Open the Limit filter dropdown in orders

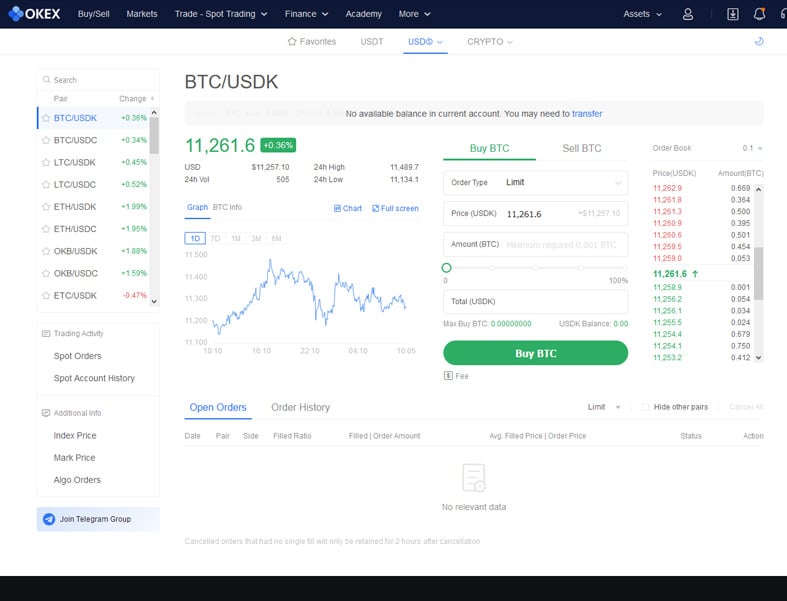tap(604, 407)
